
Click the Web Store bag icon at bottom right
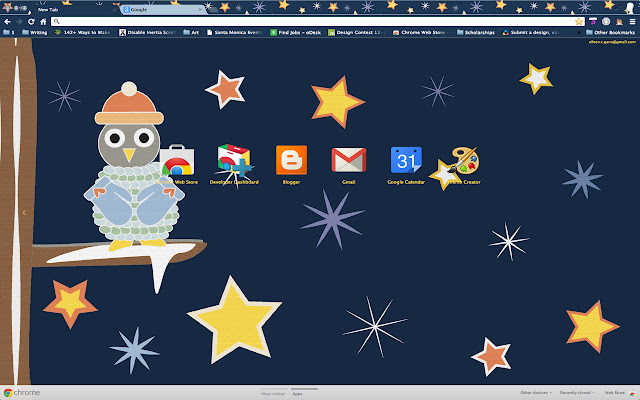pos(633,393)
